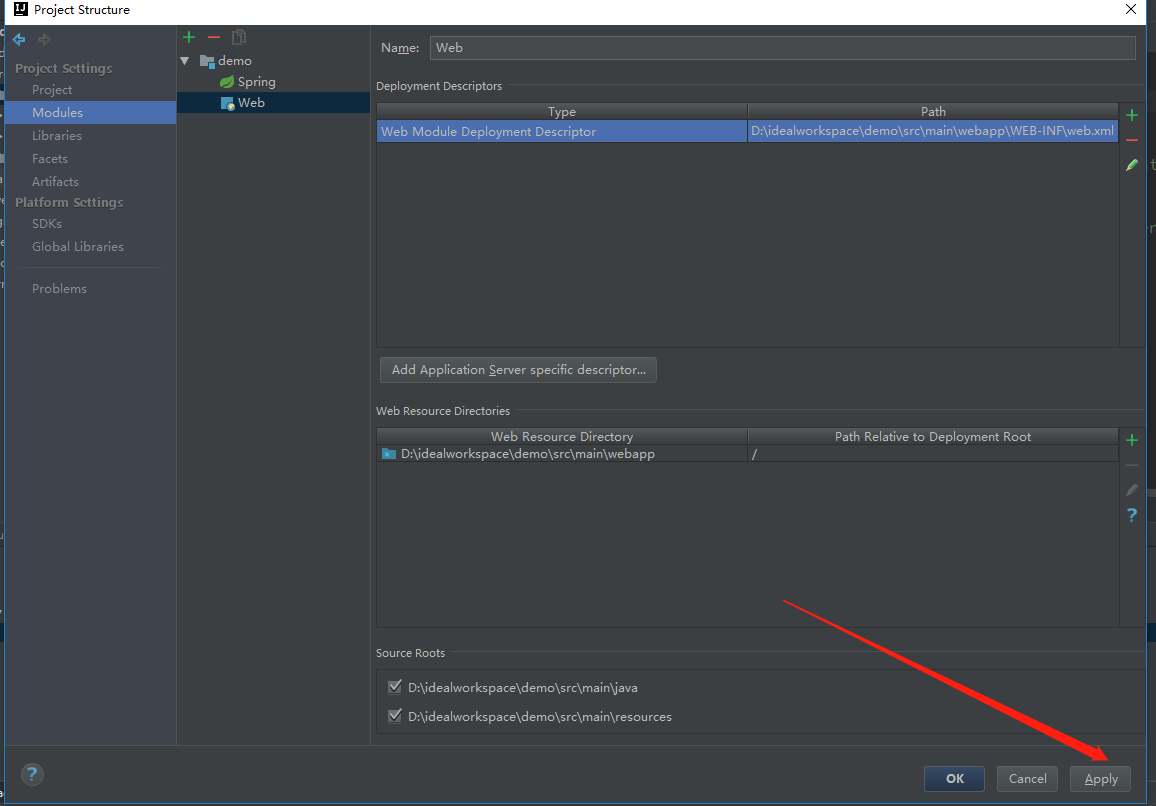Image resolution: width=1156 pixels, height=806 pixels.
Task: Click the Path column header
Action: pos(933,111)
